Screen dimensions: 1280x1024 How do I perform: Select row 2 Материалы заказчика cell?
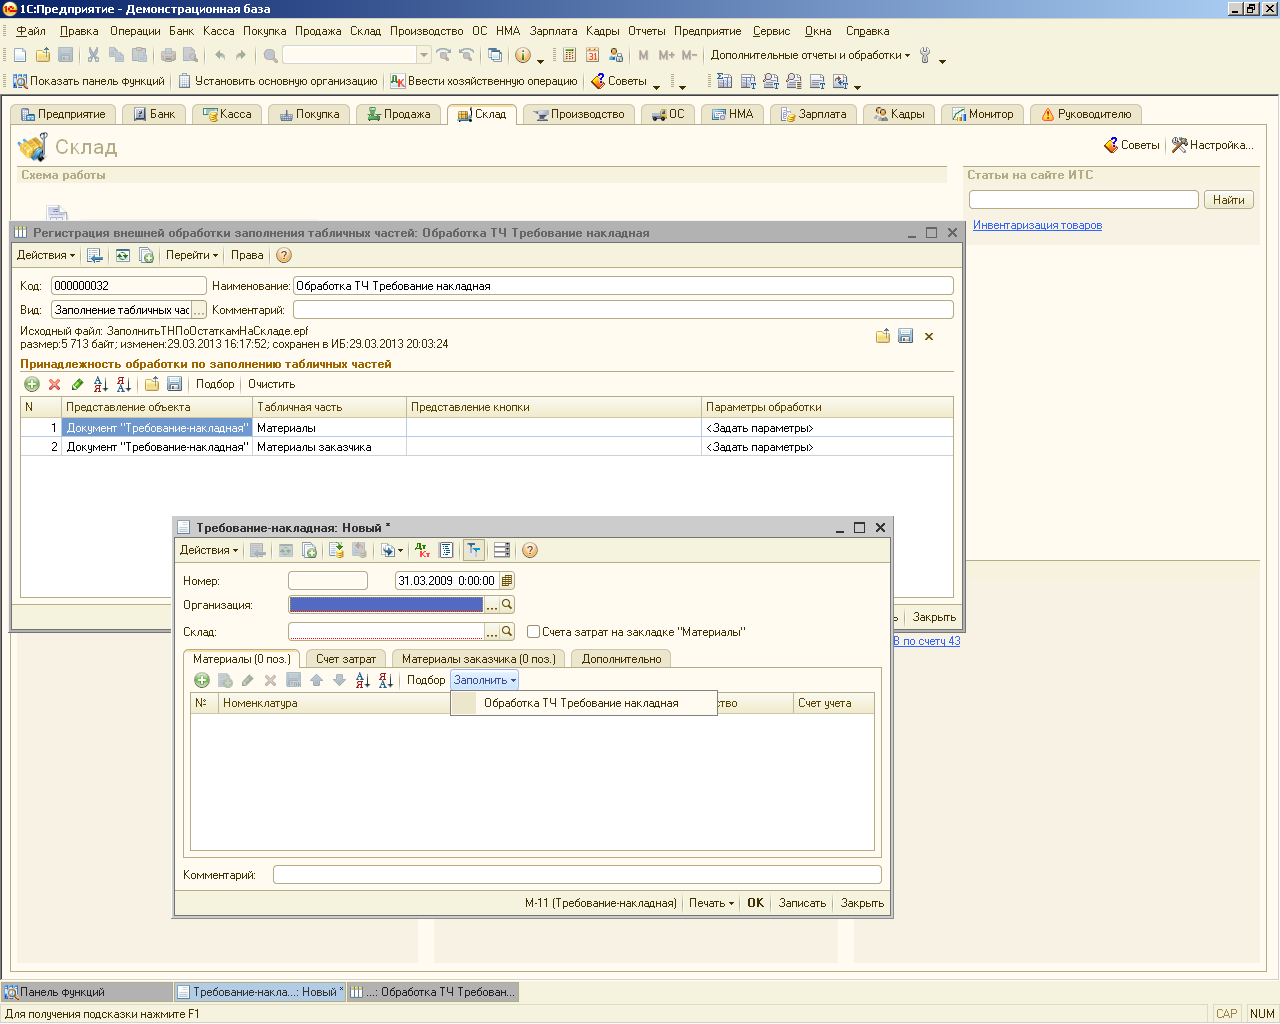tap(329, 447)
